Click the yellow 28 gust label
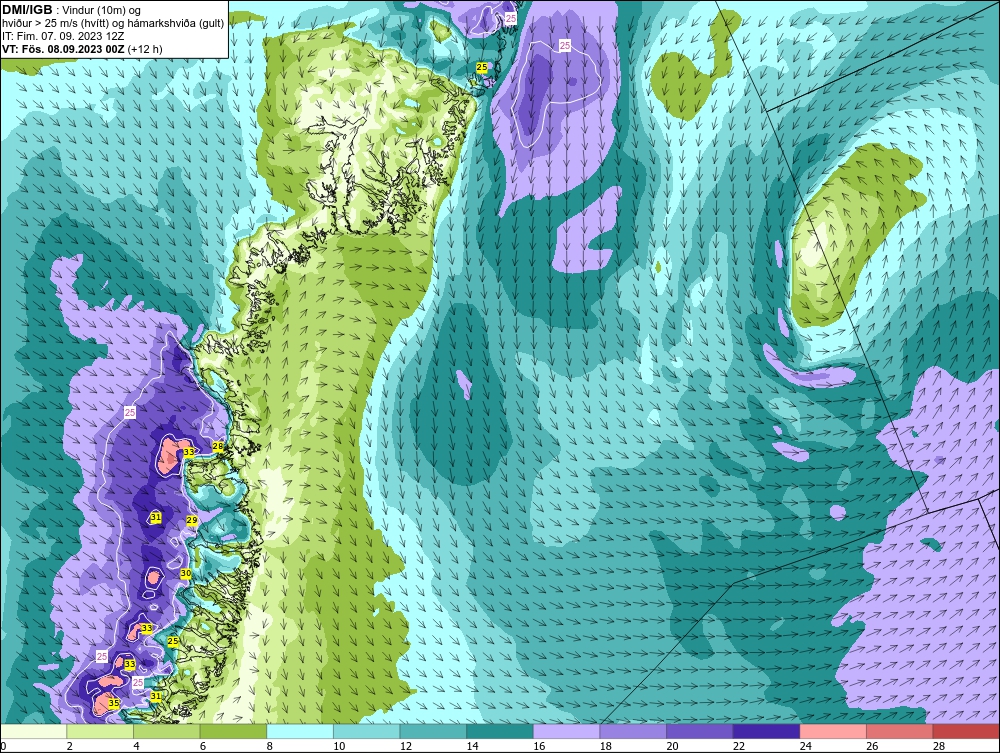This screenshot has height=753, width=1000. pos(217,446)
